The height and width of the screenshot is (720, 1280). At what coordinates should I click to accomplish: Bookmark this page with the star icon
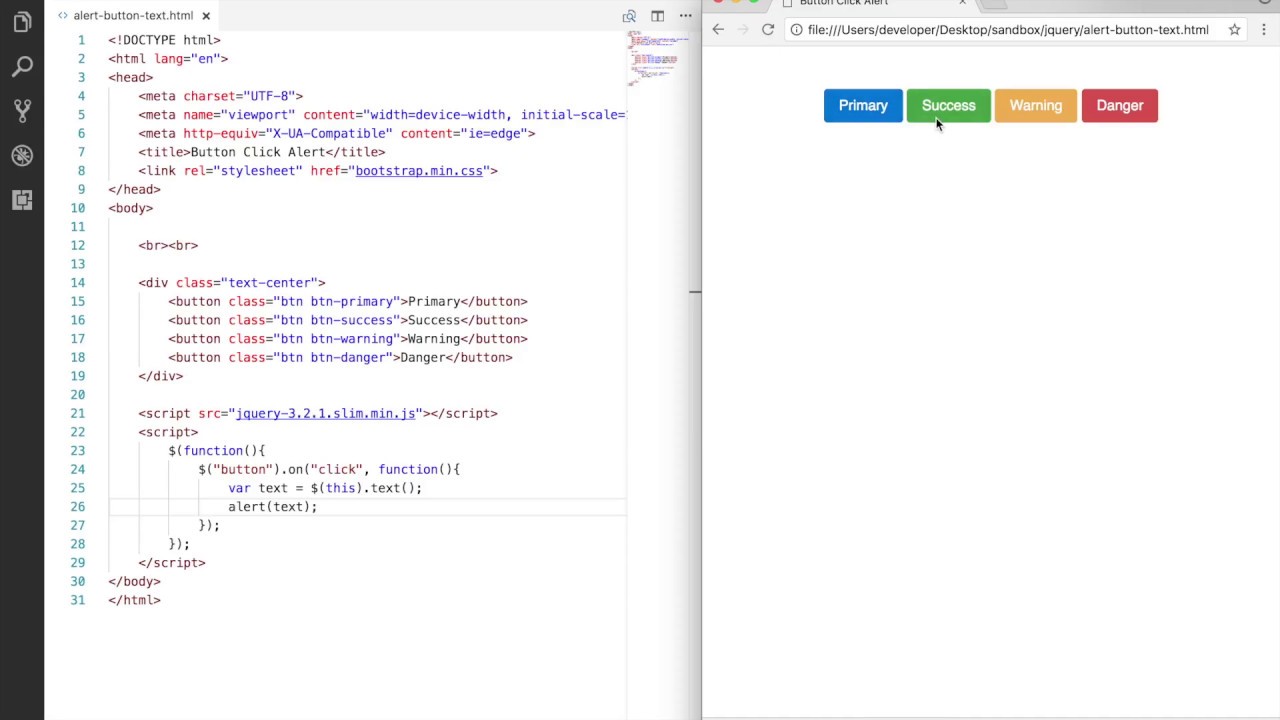[x=1234, y=30]
